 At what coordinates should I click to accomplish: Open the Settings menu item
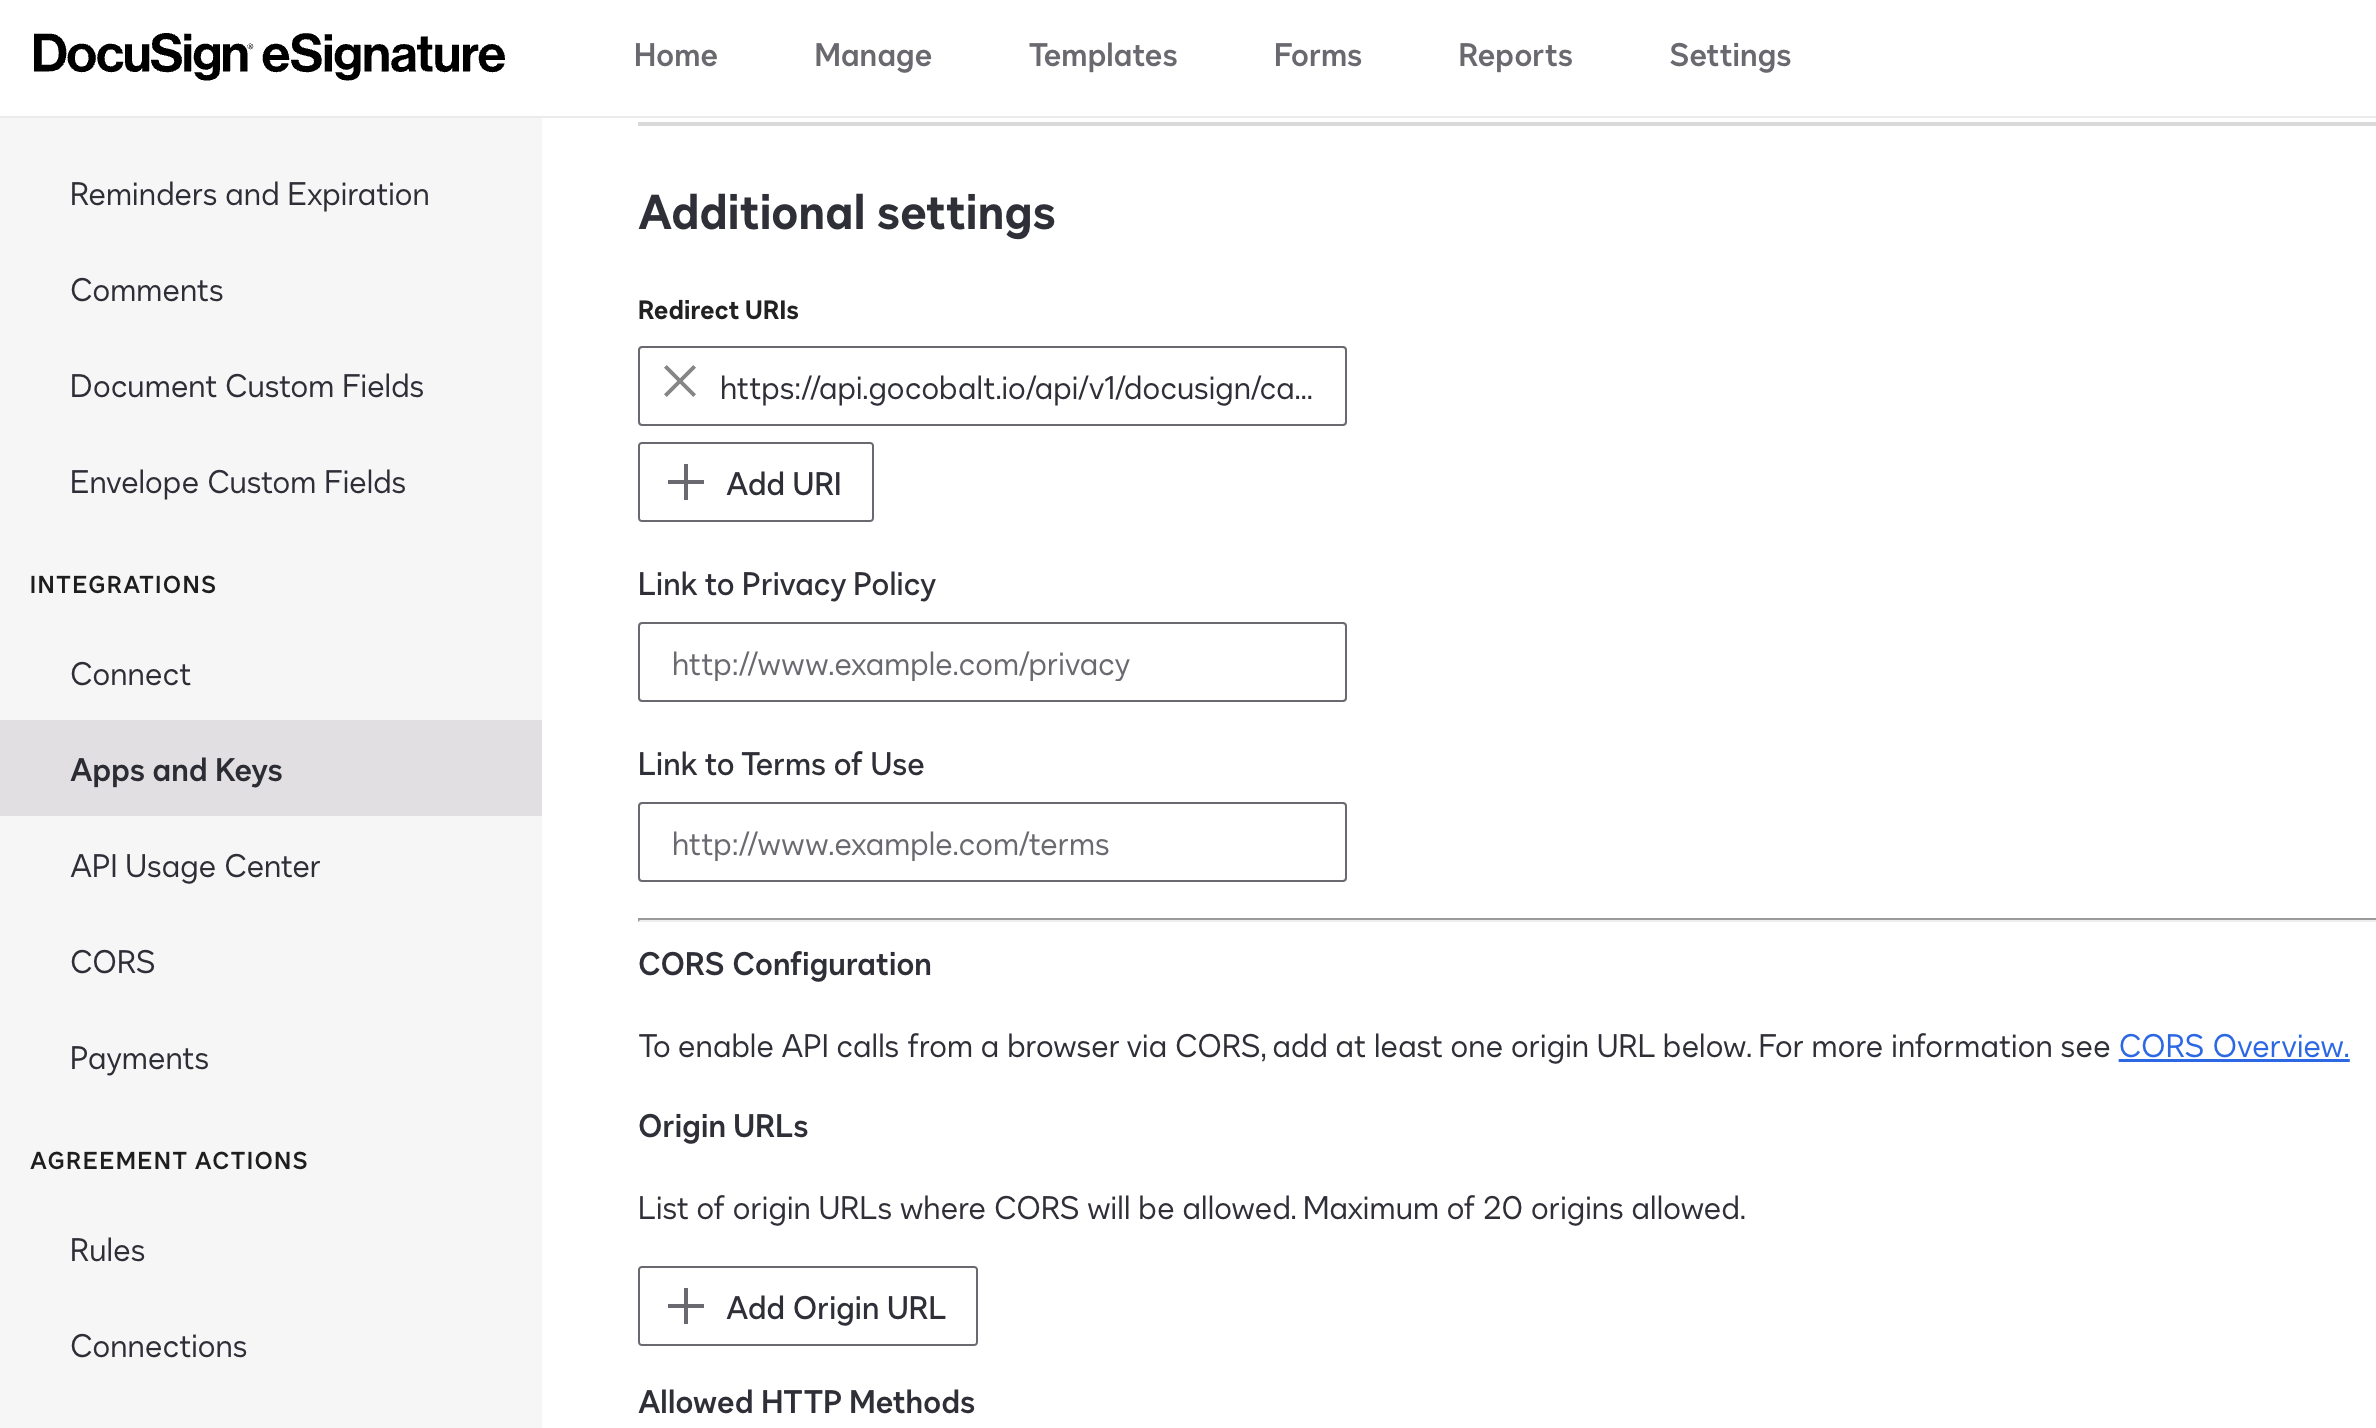pyautogui.click(x=1729, y=55)
